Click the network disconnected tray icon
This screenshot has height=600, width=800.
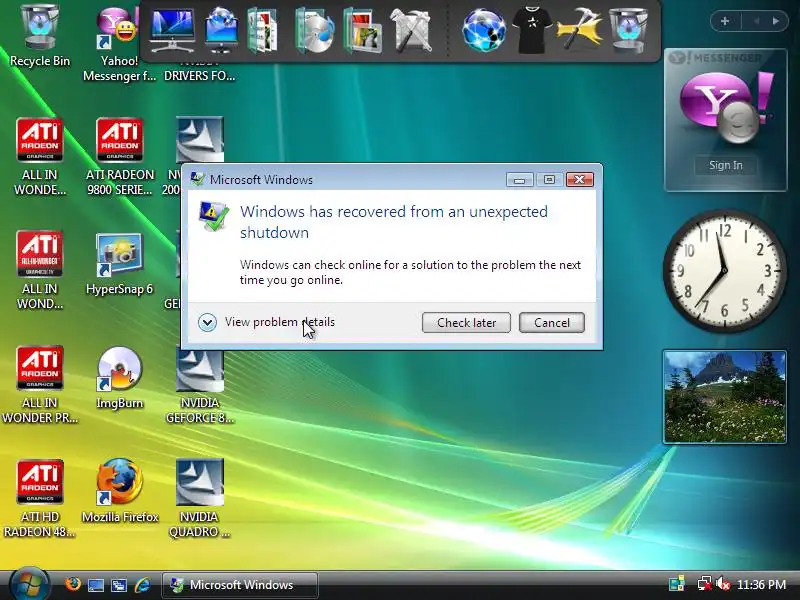pyautogui.click(x=705, y=584)
